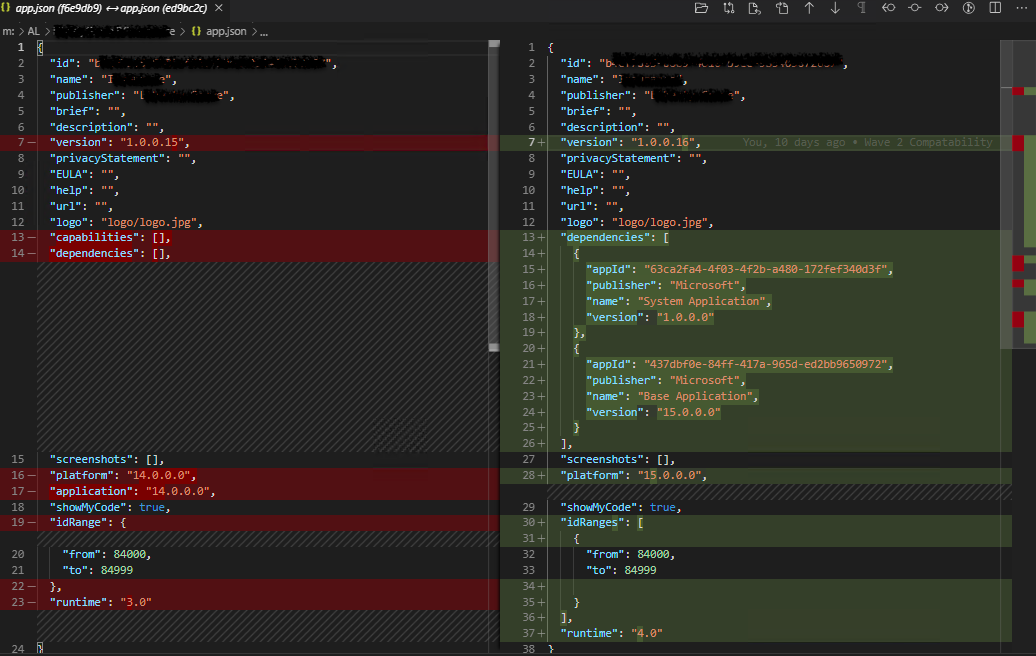Click the appId starting with 63ca2fa4
The height and width of the screenshot is (656, 1036).
[x=768, y=269]
